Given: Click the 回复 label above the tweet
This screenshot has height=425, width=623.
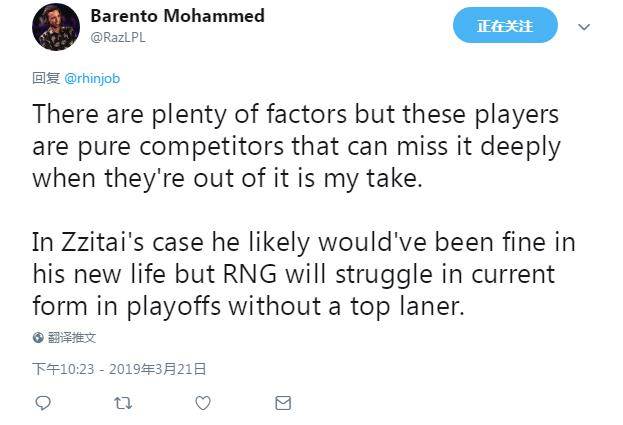Looking at the screenshot, I should (x=46, y=78).
